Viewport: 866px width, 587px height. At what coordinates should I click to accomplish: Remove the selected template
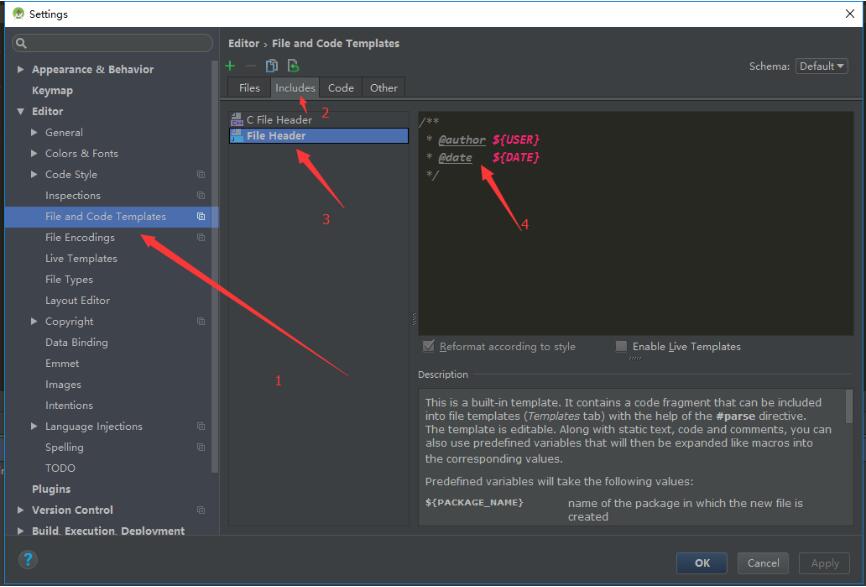tap(250, 65)
